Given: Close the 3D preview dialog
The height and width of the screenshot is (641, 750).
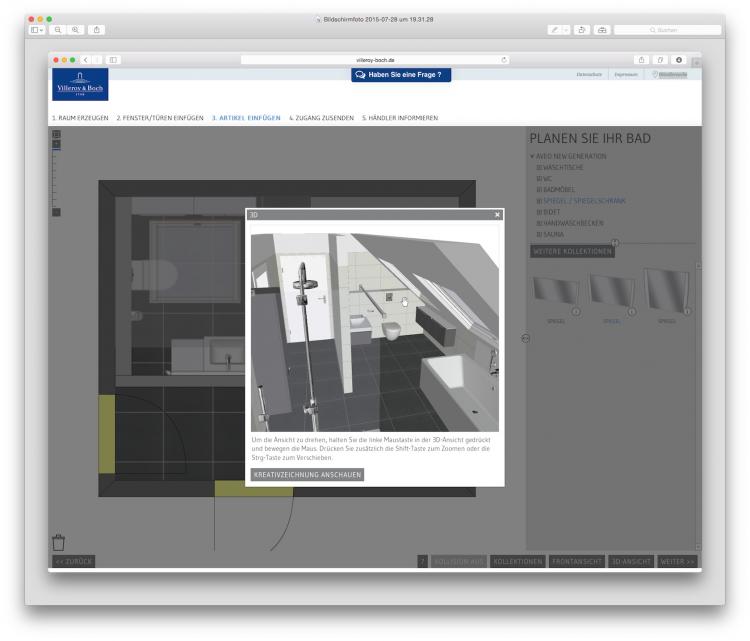Looking at the screenshot, I should (497, 215).
